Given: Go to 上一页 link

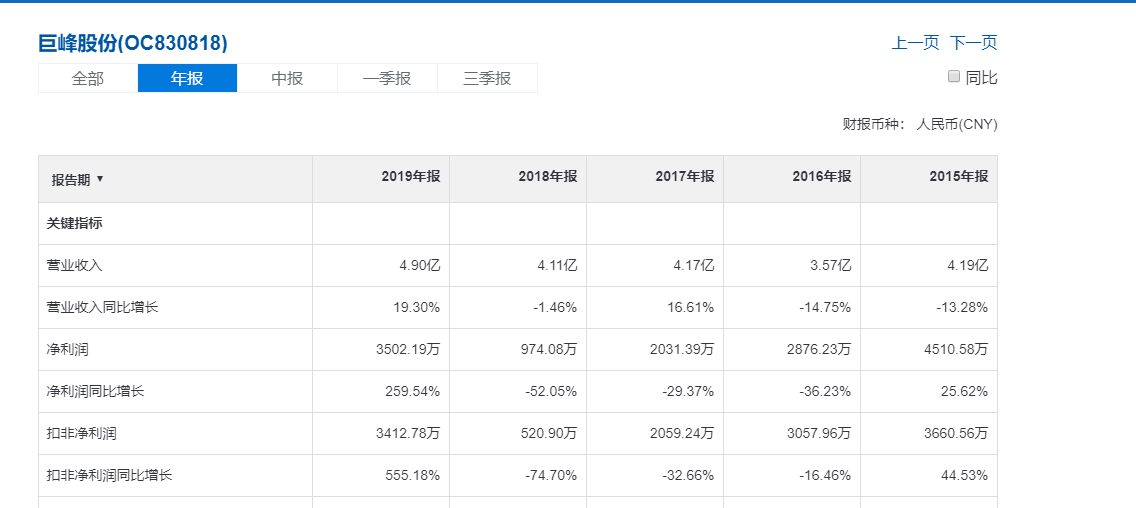Looking at the screenshot, I should (x=915, y=43).
